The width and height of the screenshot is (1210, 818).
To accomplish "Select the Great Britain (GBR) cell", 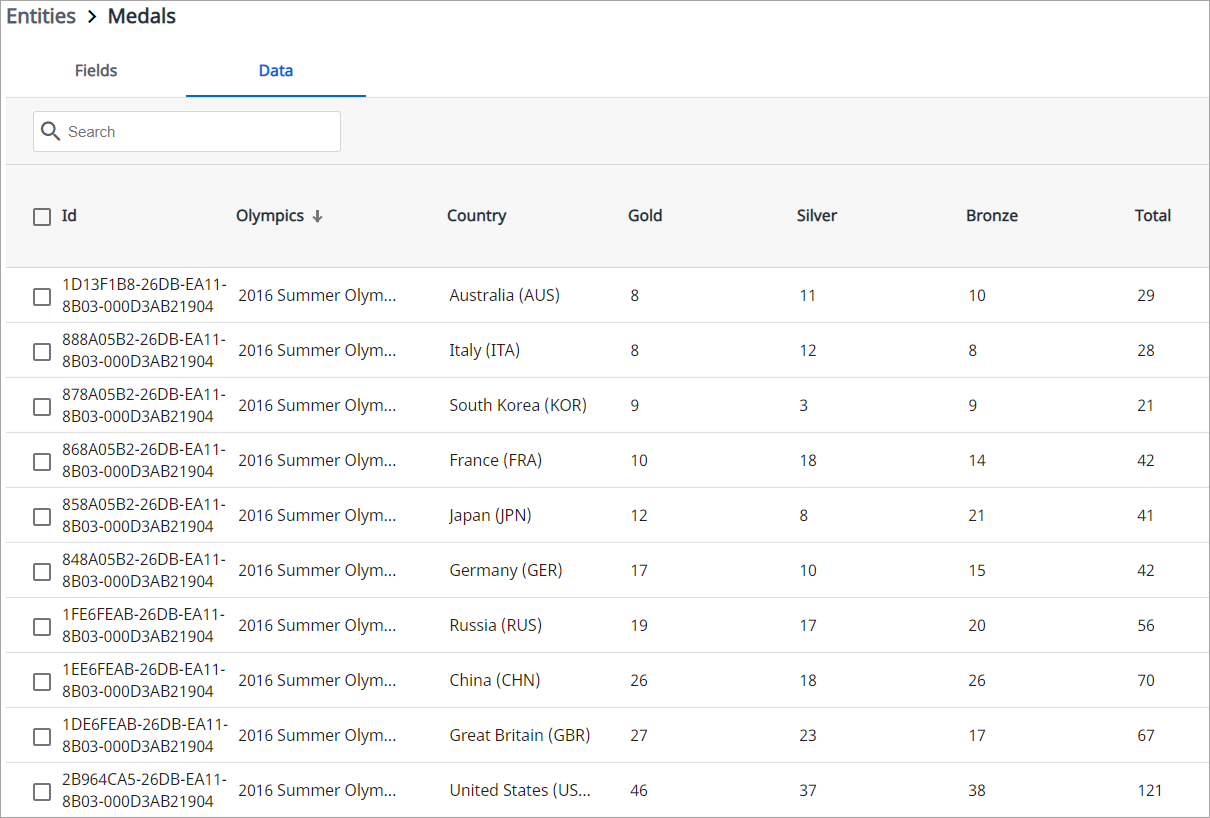I will pyautogui.click(x=519, y=735).
